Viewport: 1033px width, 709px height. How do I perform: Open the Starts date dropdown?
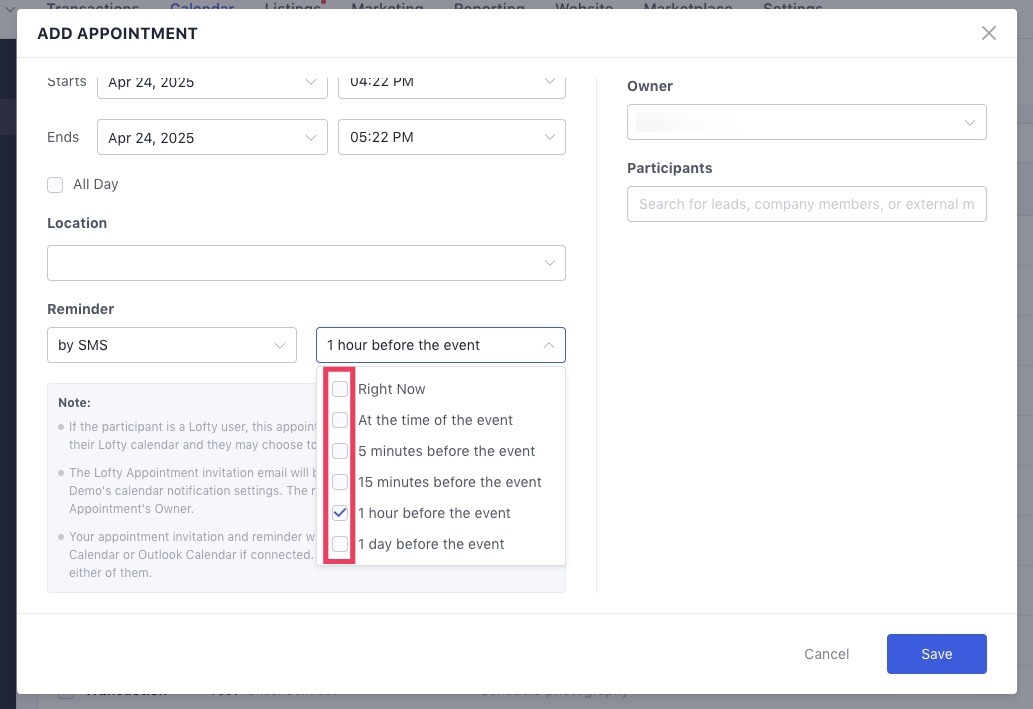[212, 81]
